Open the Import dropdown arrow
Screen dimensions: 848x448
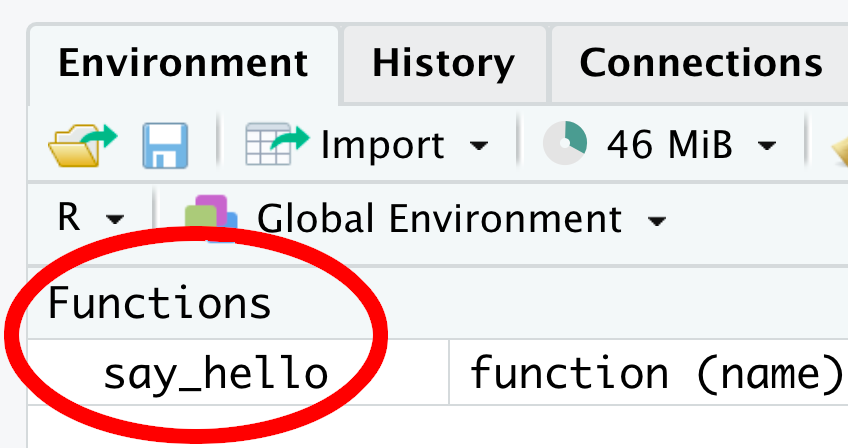[x=479, y=145]
